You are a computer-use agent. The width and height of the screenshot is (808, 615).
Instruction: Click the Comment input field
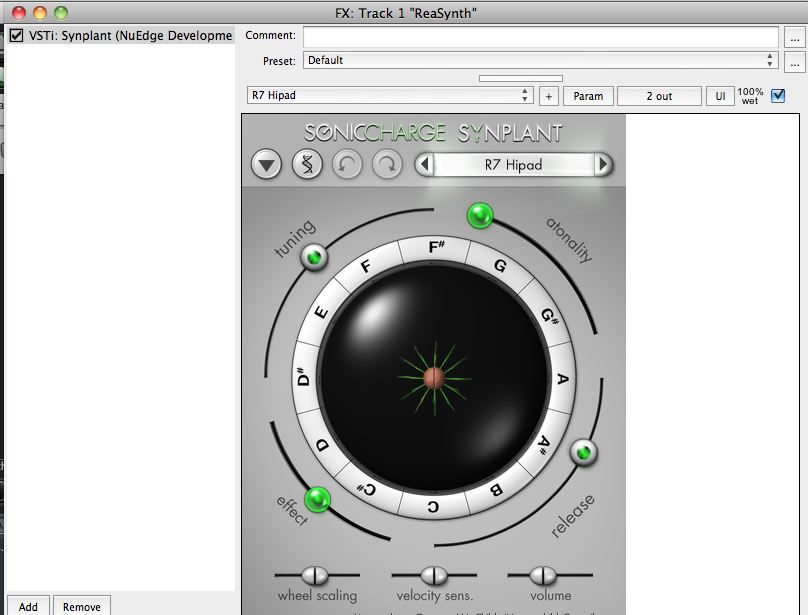click(541, 37)
